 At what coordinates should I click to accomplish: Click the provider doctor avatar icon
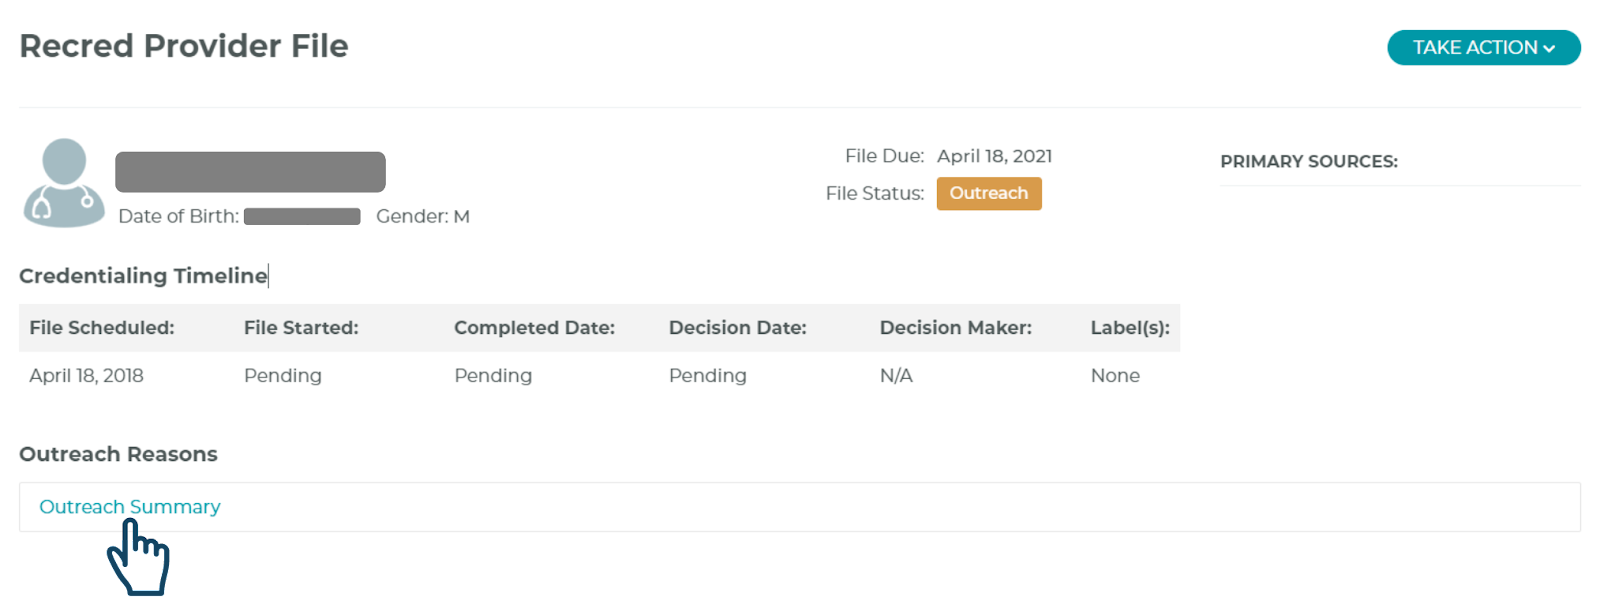[x=64, y=183]
